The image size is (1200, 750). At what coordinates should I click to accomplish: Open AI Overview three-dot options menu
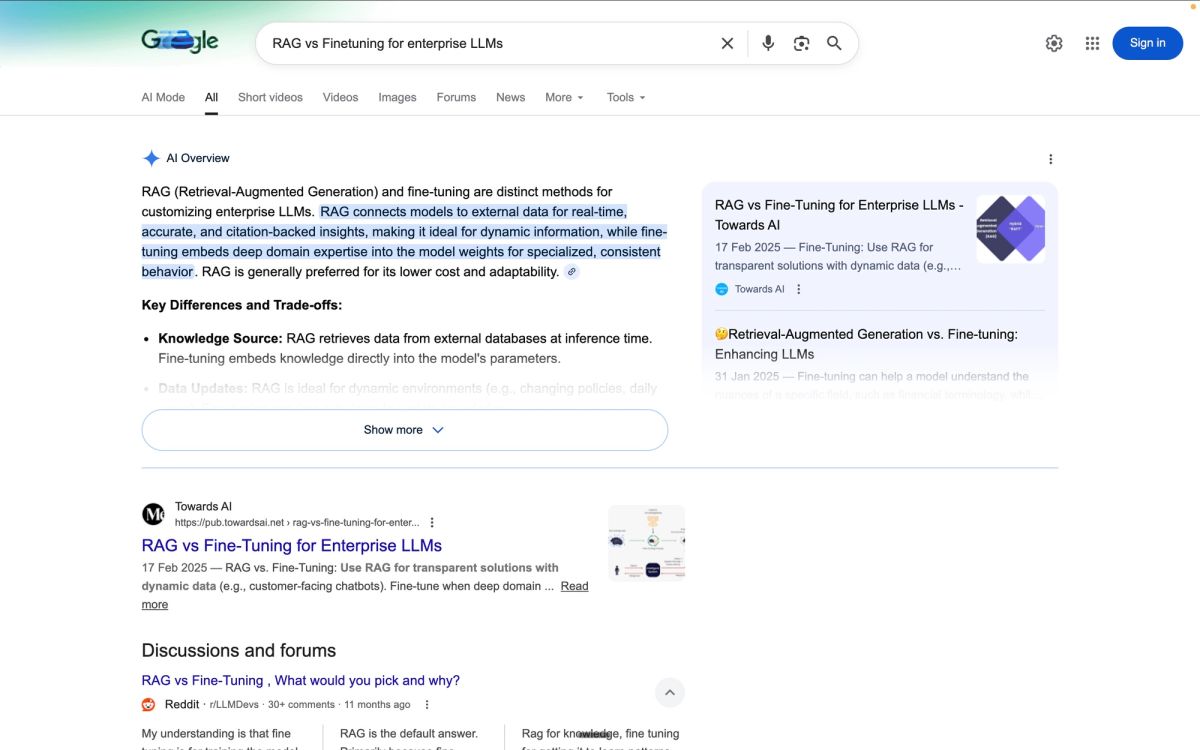pyautogui.click(x=1050, y=159)
